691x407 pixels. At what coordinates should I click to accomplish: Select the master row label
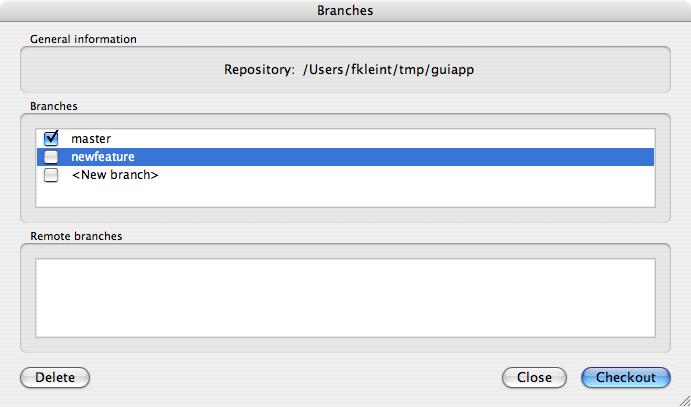91,138
